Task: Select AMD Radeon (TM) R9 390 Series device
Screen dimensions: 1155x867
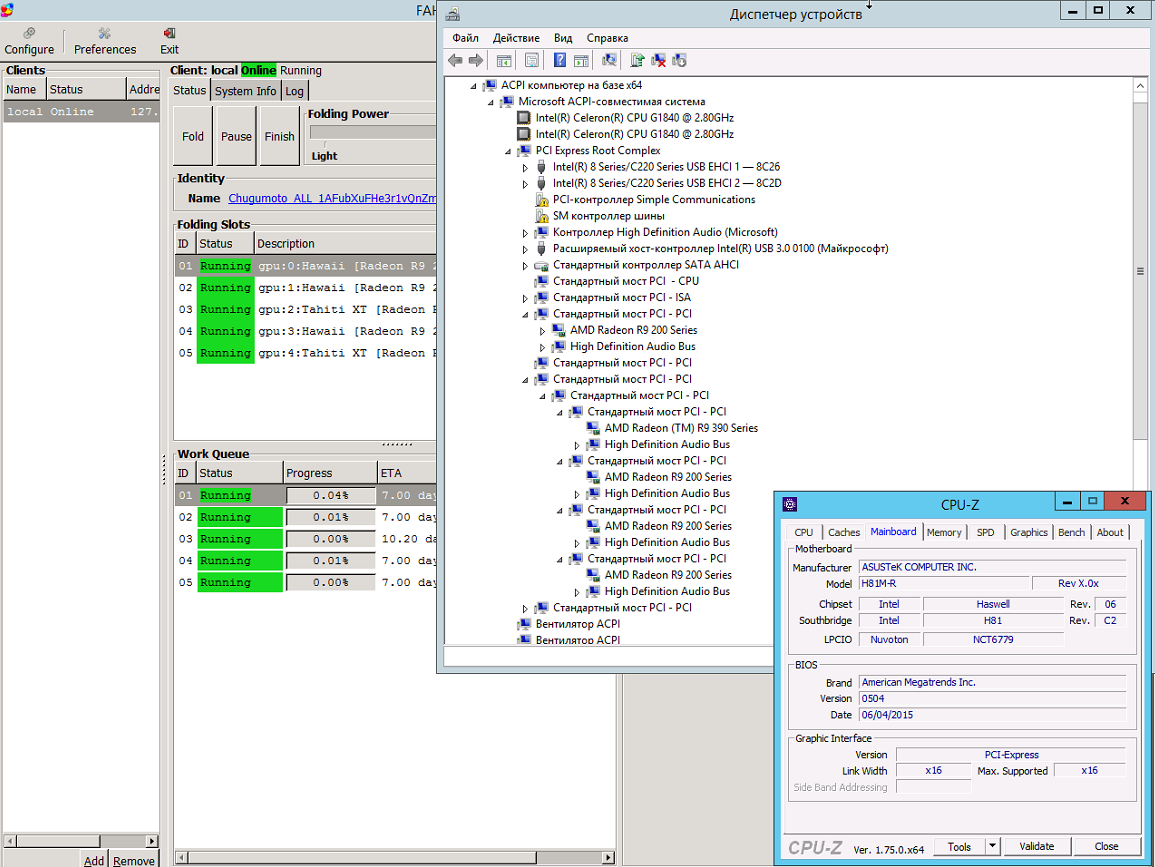Action: pyautogui.click(x=680, y=428)
